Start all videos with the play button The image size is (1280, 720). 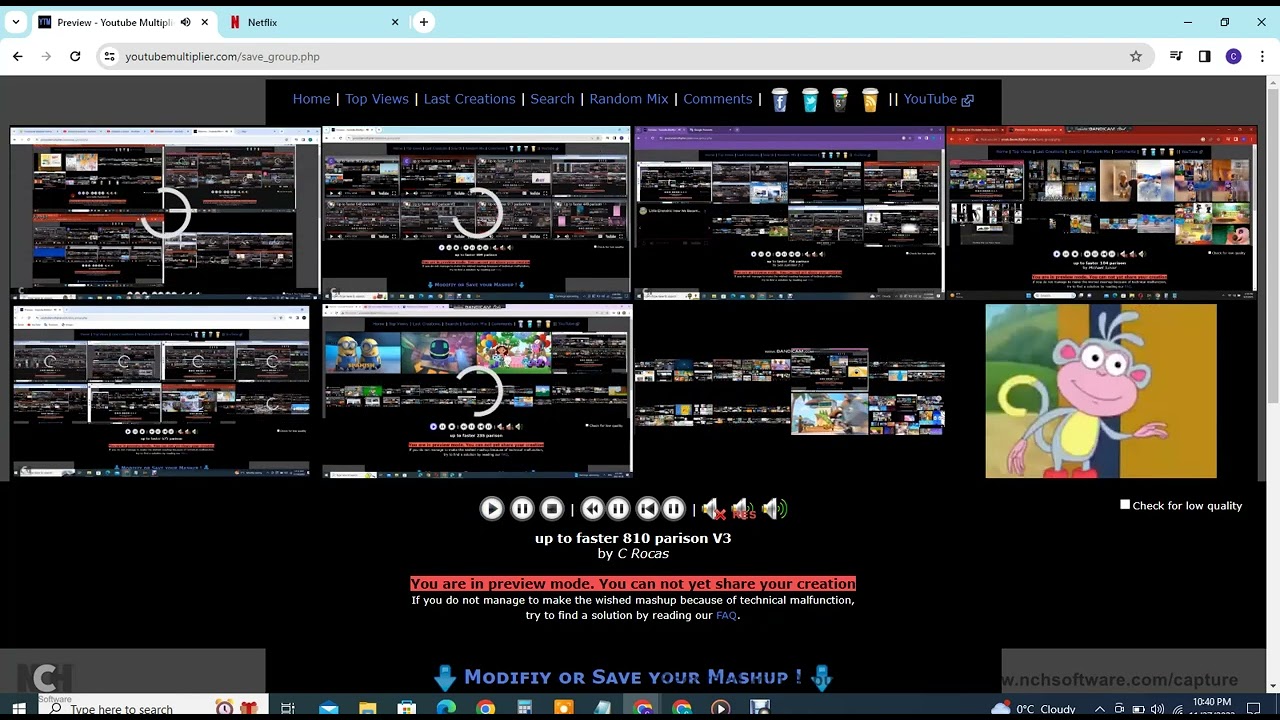tap(491, 509)
